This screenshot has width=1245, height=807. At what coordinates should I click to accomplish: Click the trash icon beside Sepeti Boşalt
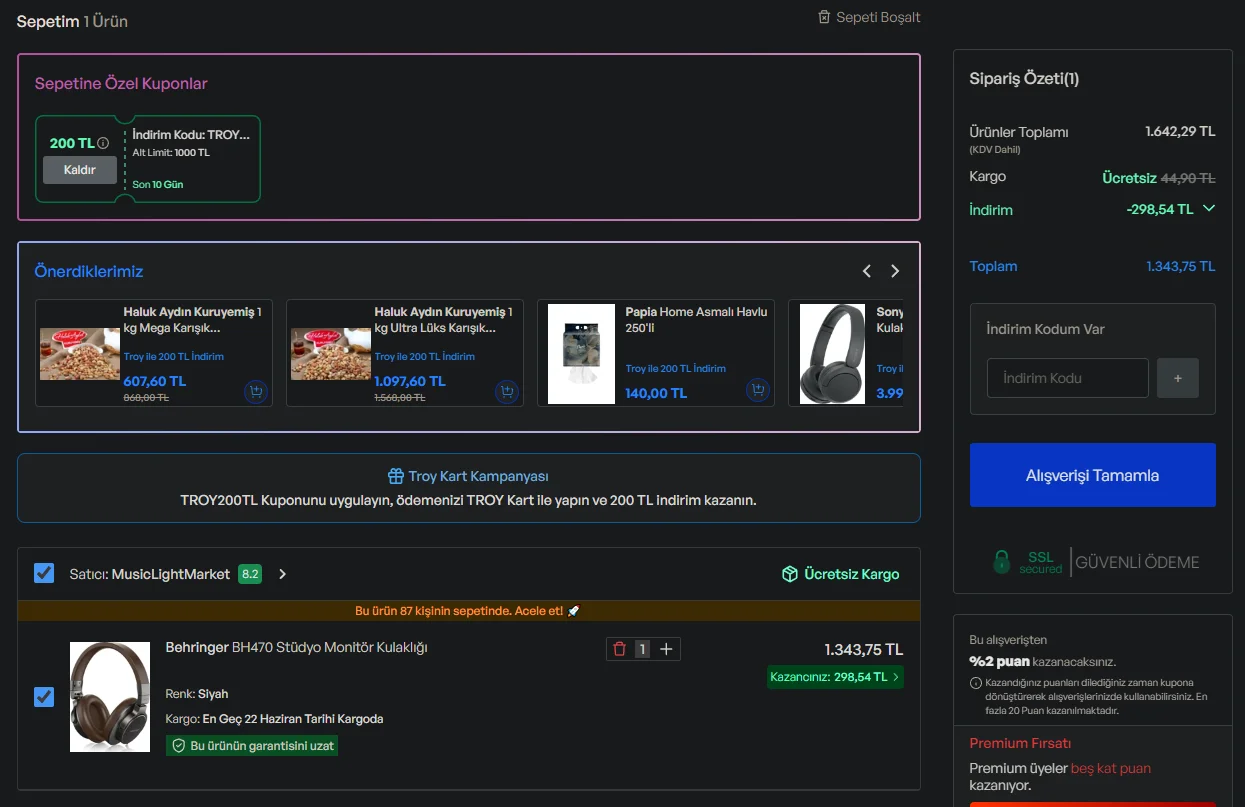tap(824, 17)
